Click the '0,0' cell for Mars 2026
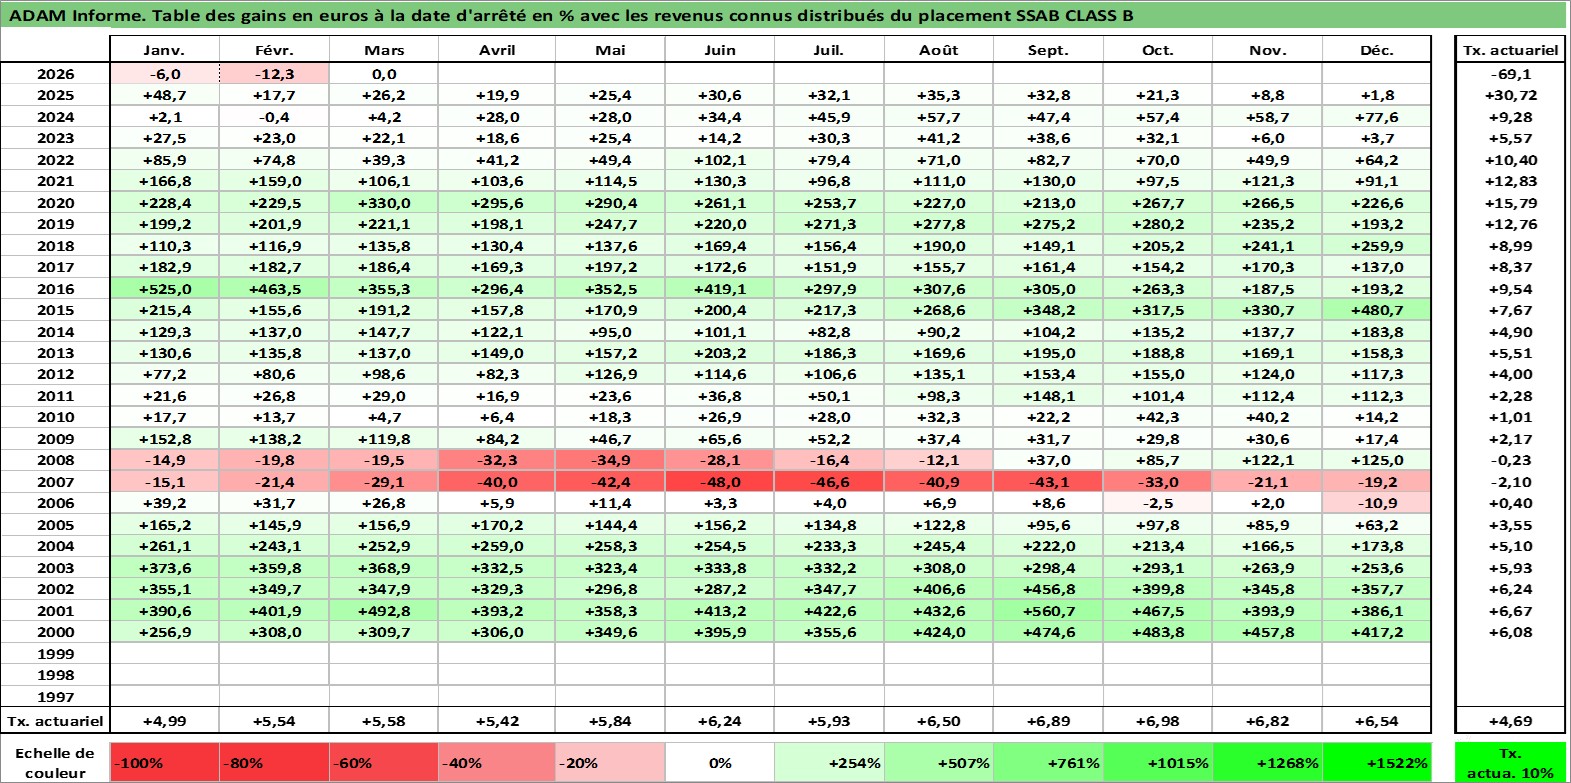The width and height of the screenshot is (1571, 783). (384, 74)
